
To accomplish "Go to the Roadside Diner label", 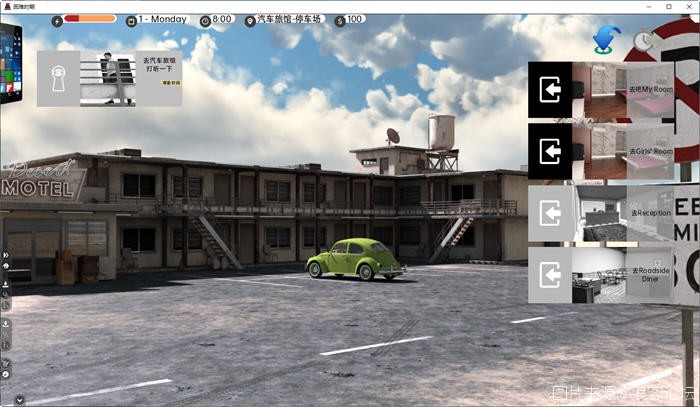I will click(650, 274).
